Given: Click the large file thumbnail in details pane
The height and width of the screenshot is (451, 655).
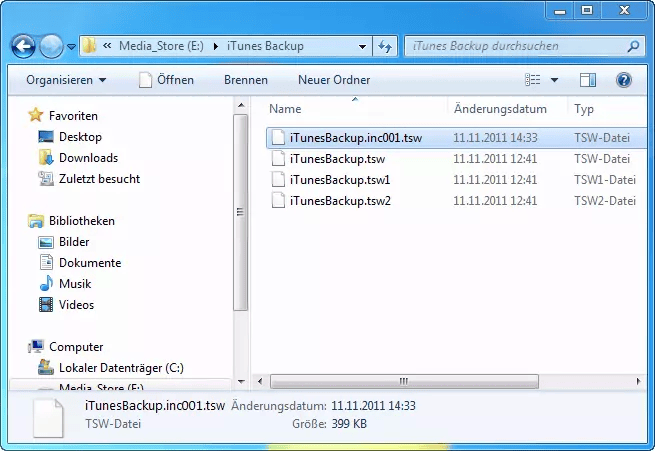Looking at the screenshot, I should (48, 418).
